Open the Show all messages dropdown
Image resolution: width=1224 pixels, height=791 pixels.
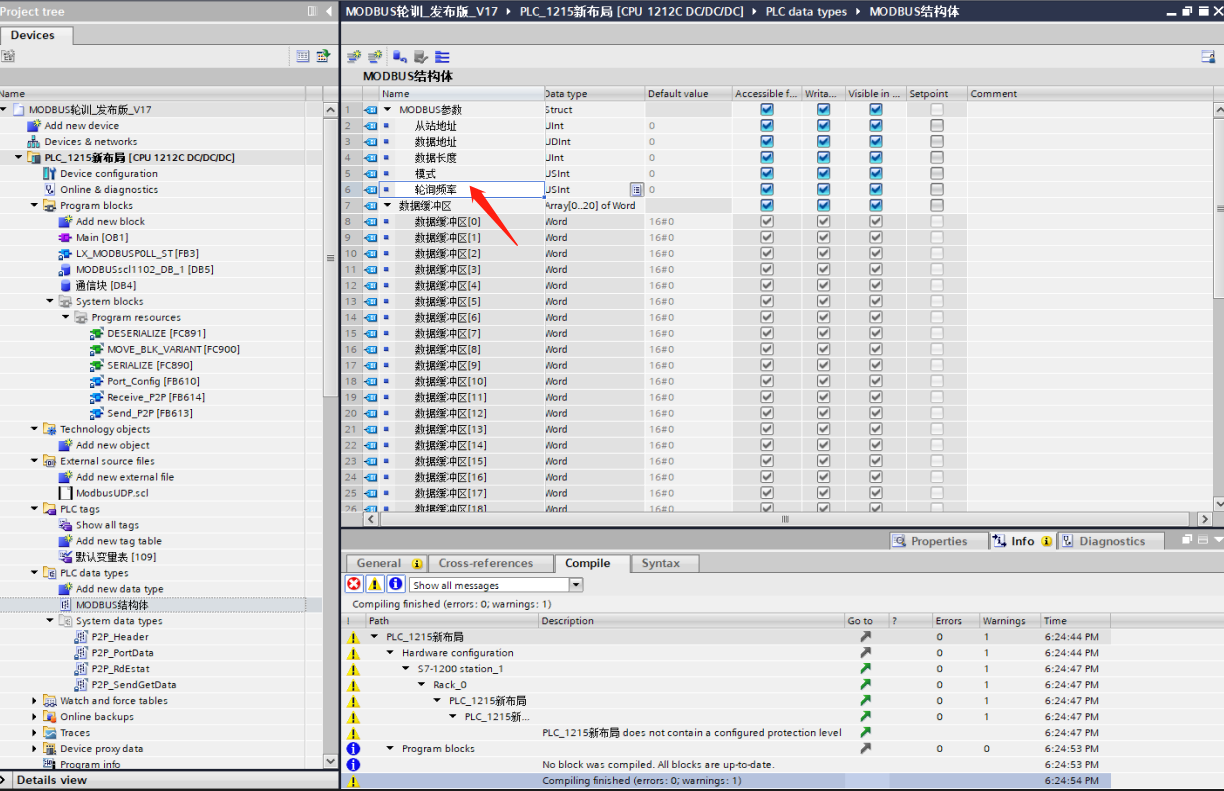tap(576, 585)
